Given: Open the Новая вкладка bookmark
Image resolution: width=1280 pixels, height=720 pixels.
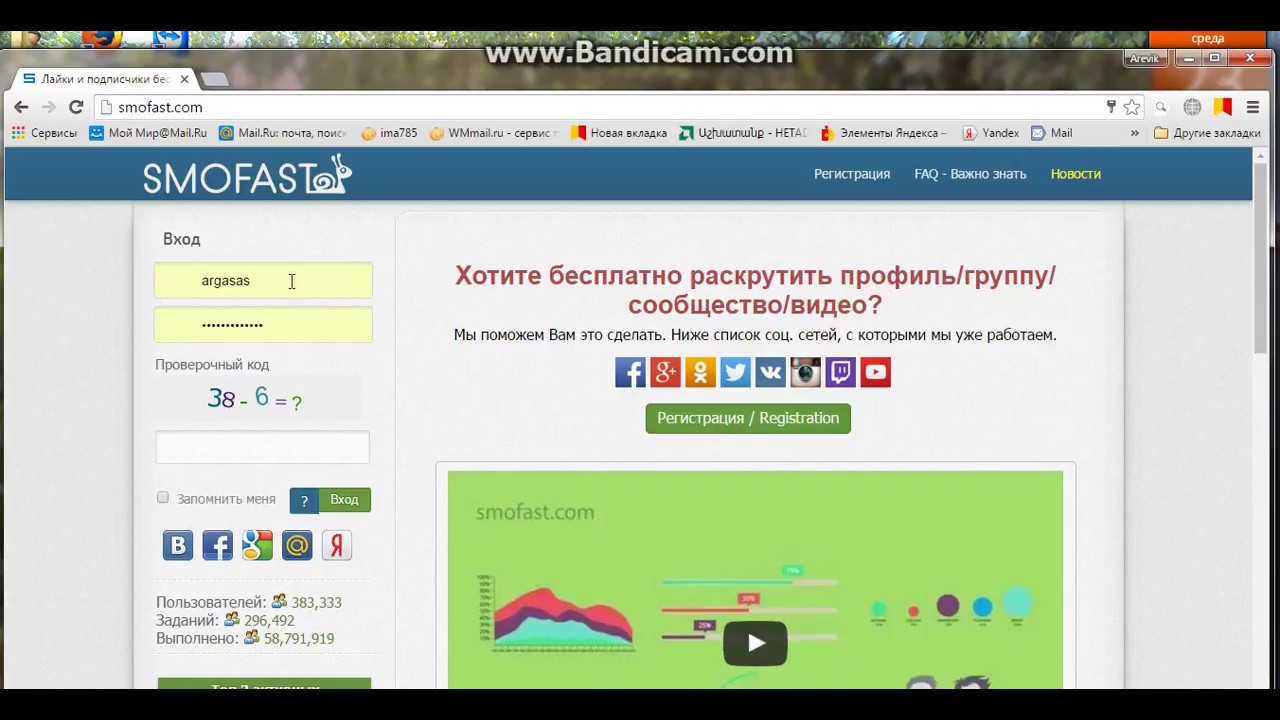Looking at the screenshot, I should point(618,133).
